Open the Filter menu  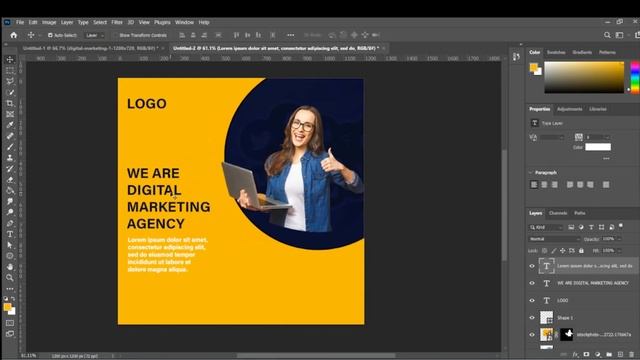click(x=117, y=22)
